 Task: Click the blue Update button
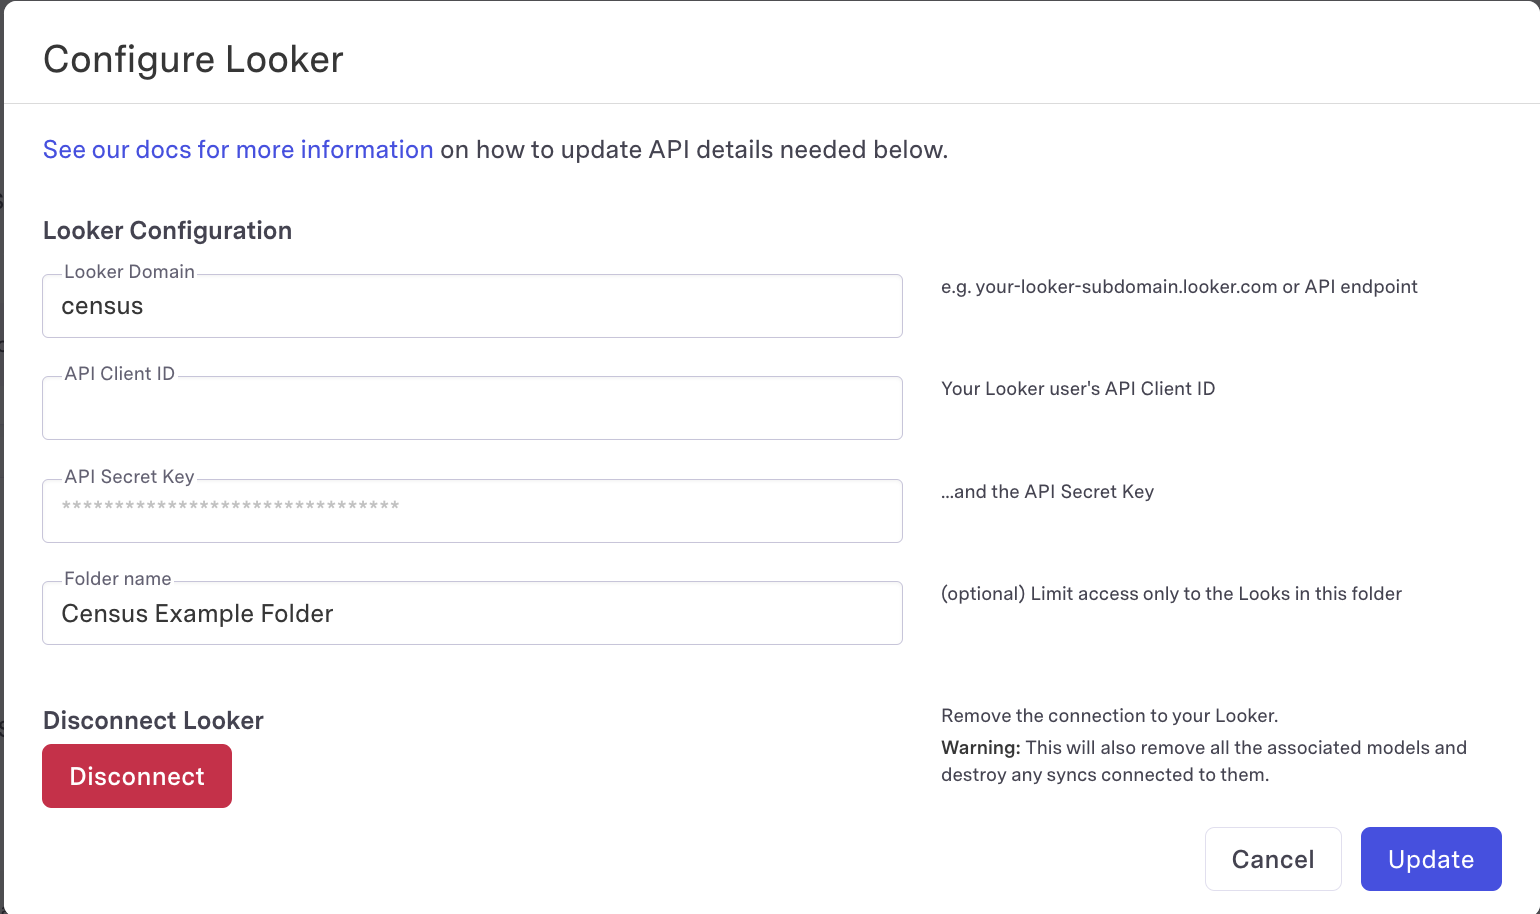[1430, 859]
